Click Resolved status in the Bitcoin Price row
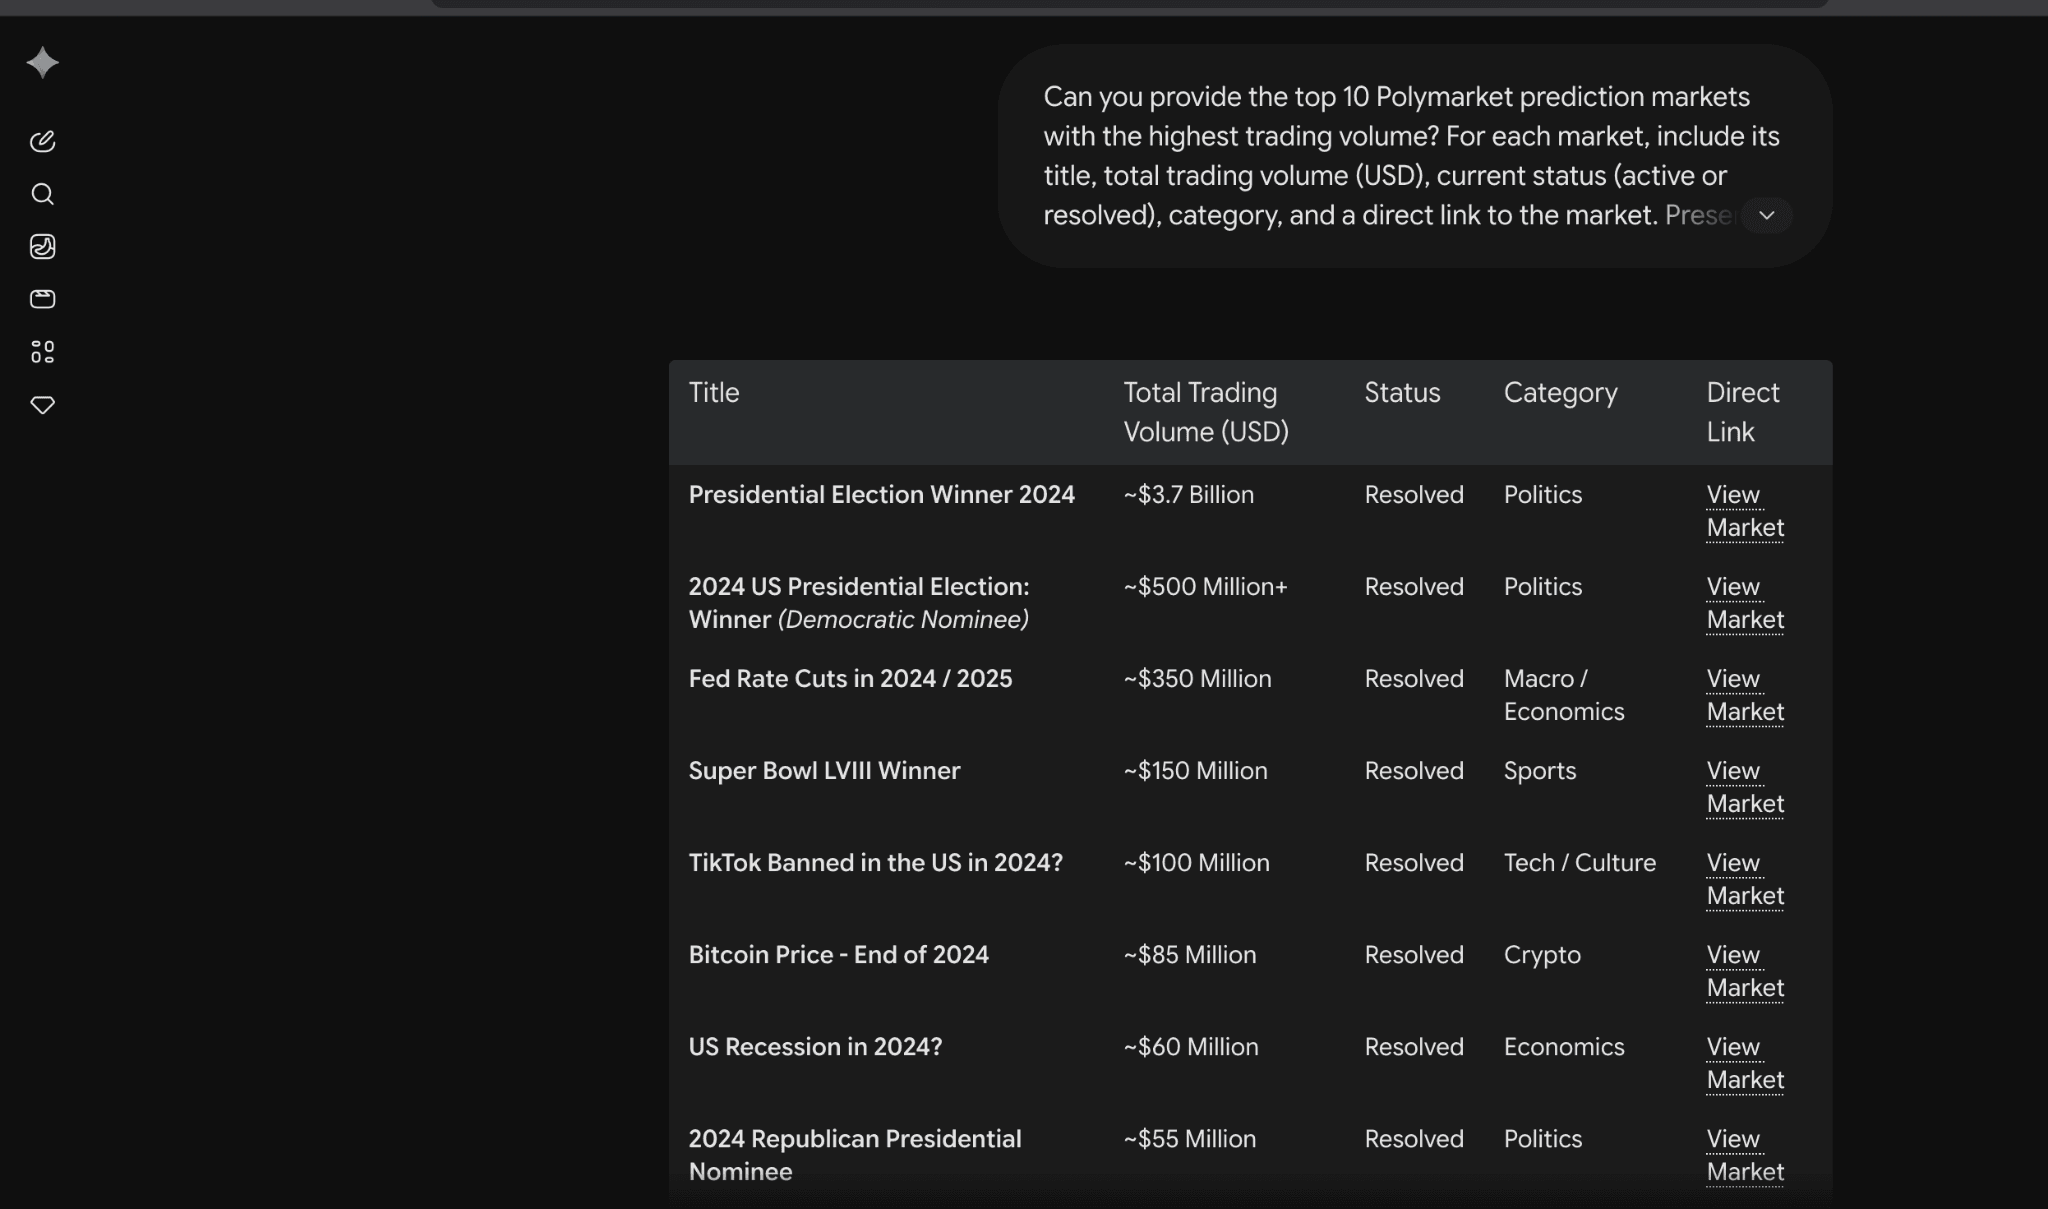Image resolution: width=2048 pixels, height=1209 pixels. 1414,955
